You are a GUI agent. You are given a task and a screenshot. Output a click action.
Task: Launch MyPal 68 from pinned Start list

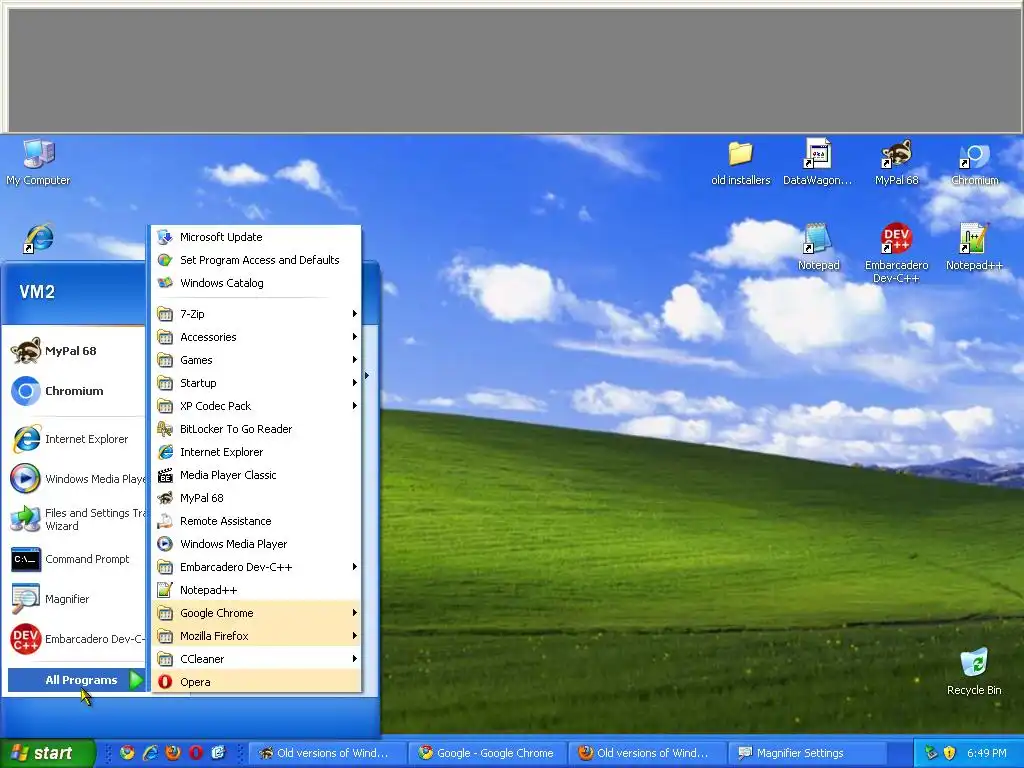tap(76, 351)
